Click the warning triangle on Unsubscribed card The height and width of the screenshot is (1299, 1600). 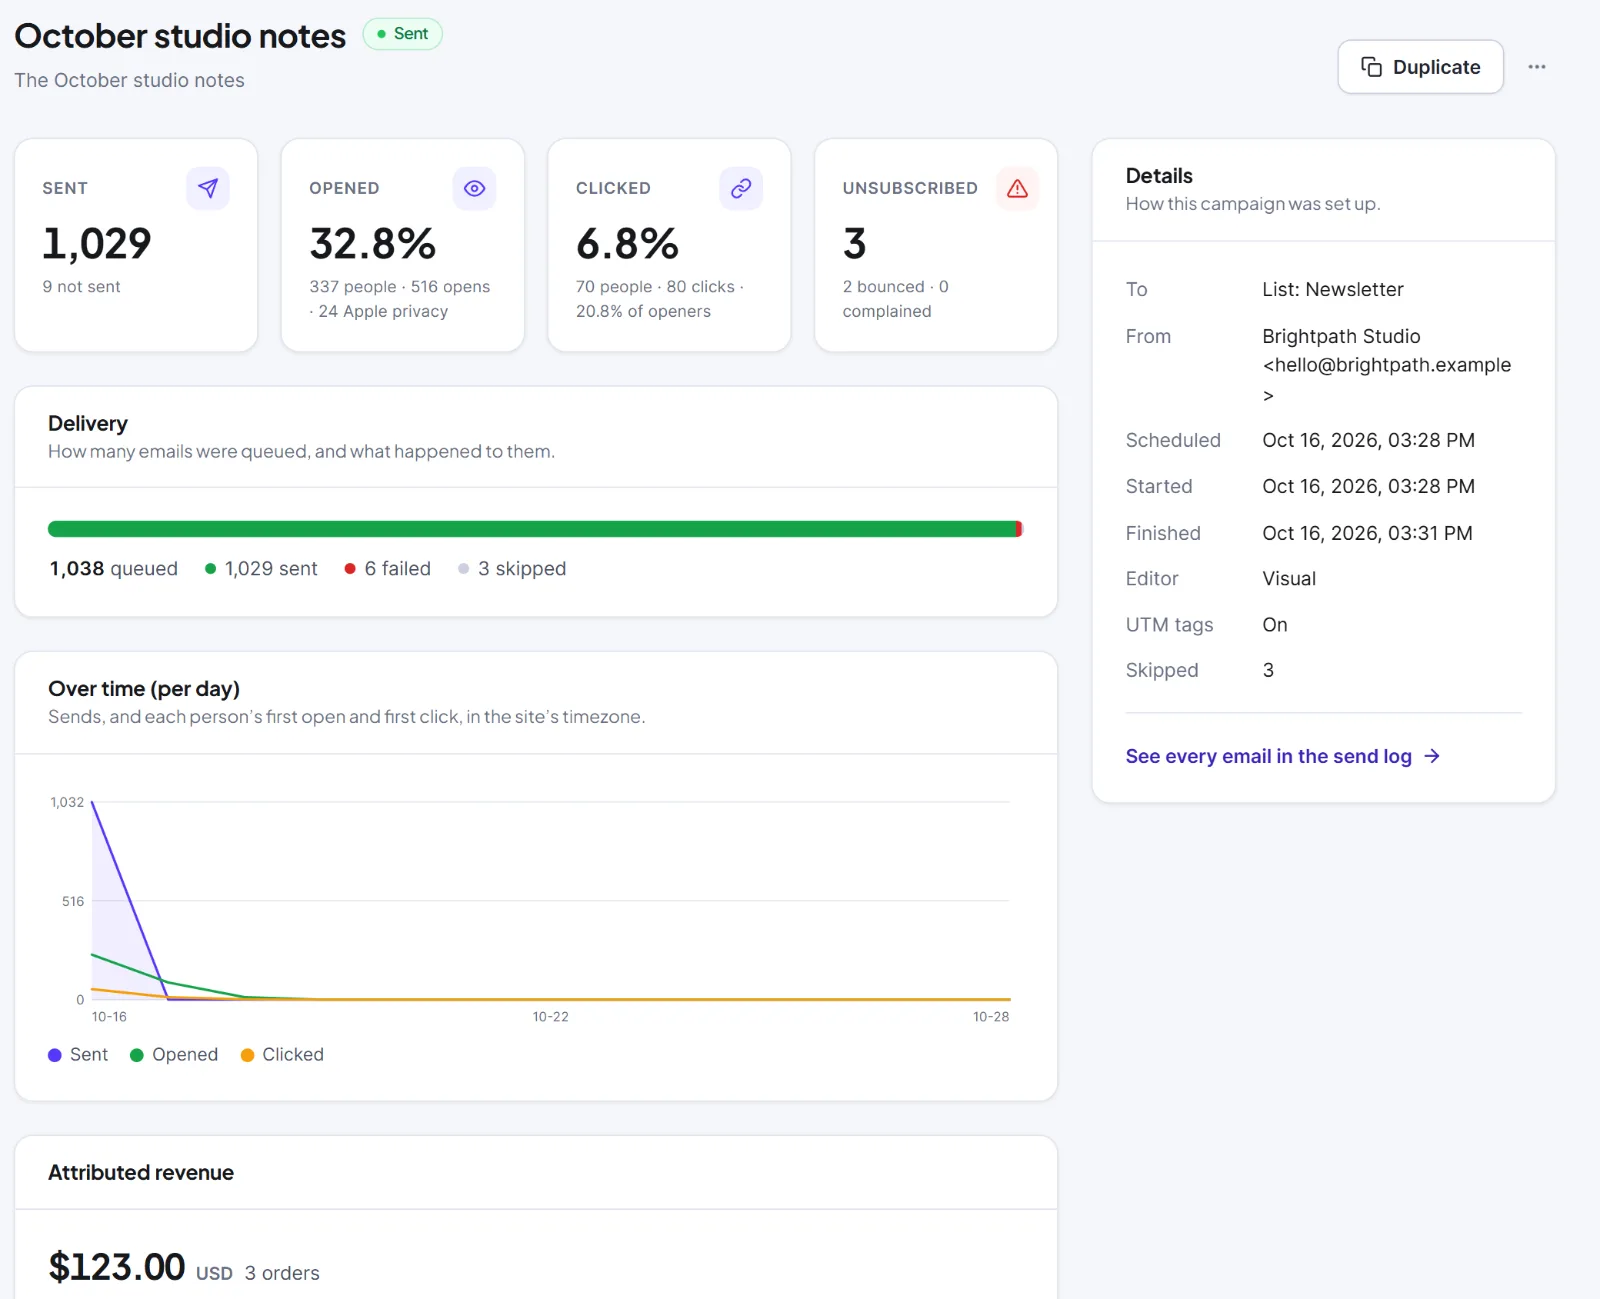(x=1017, y=188)
